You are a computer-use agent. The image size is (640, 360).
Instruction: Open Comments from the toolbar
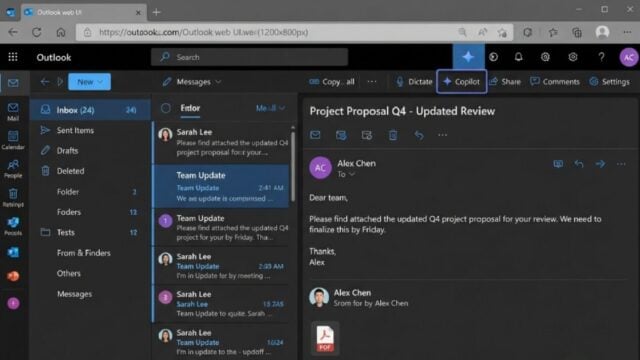[555, 82]
